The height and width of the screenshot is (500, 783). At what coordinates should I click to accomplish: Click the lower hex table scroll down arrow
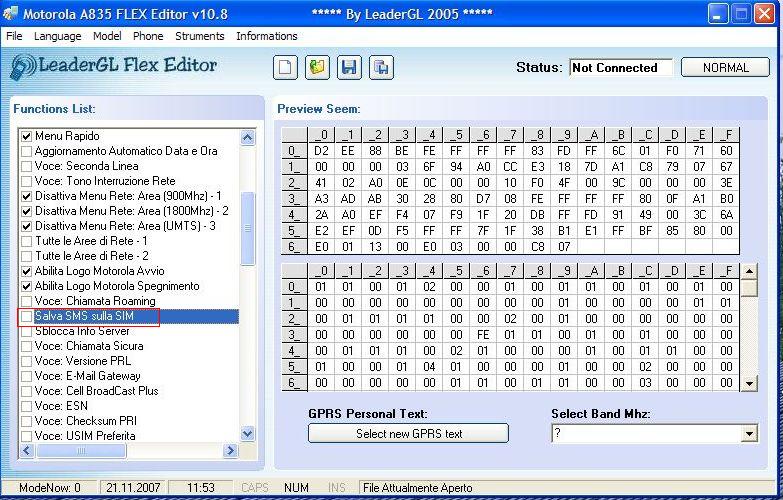tap(749, 384)
